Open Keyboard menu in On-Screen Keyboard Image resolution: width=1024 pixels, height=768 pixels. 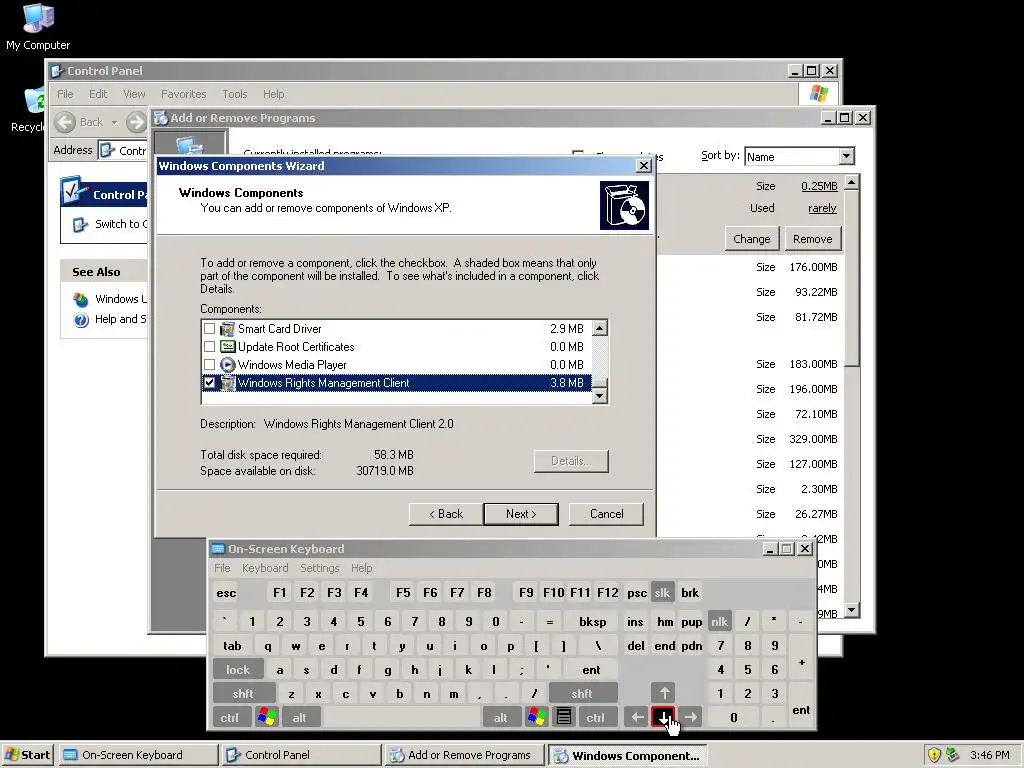265,568
